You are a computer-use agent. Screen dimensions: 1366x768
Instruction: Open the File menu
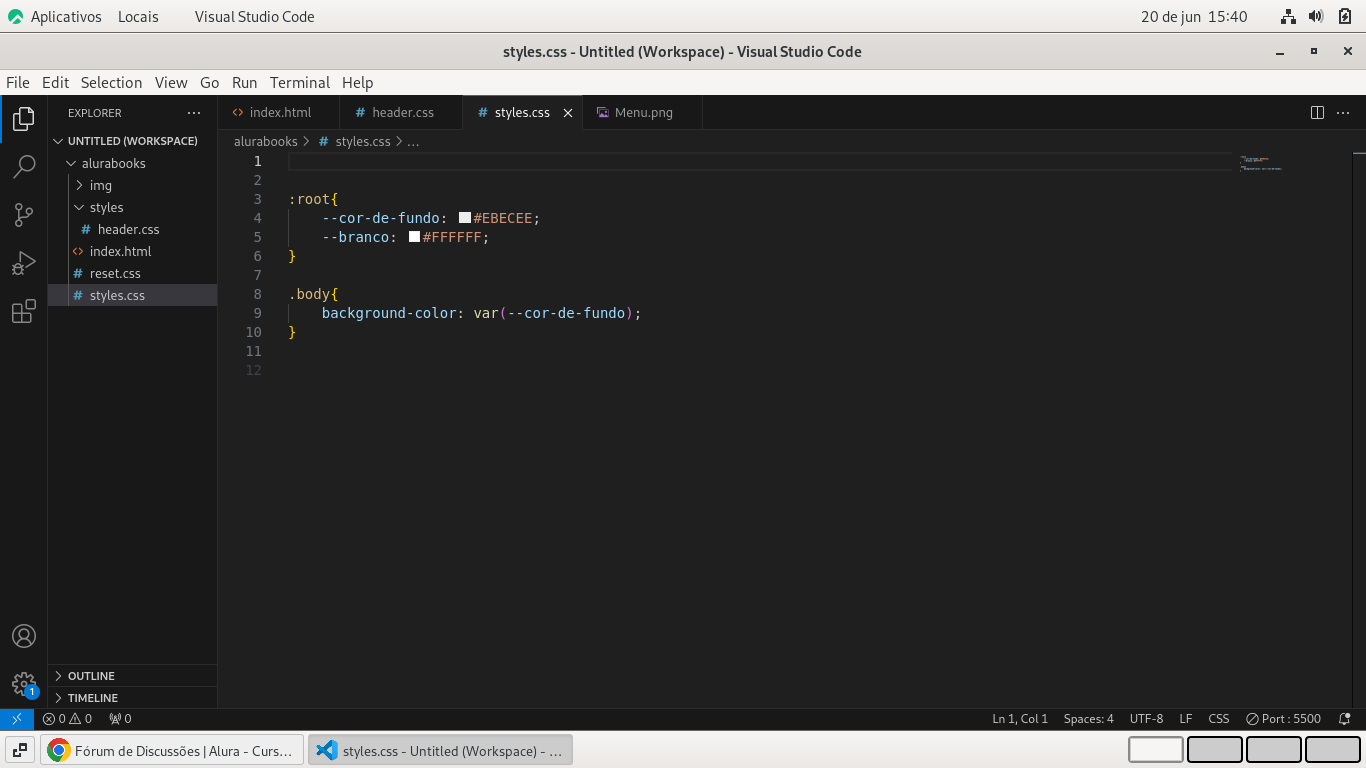(x=18, y=83)
